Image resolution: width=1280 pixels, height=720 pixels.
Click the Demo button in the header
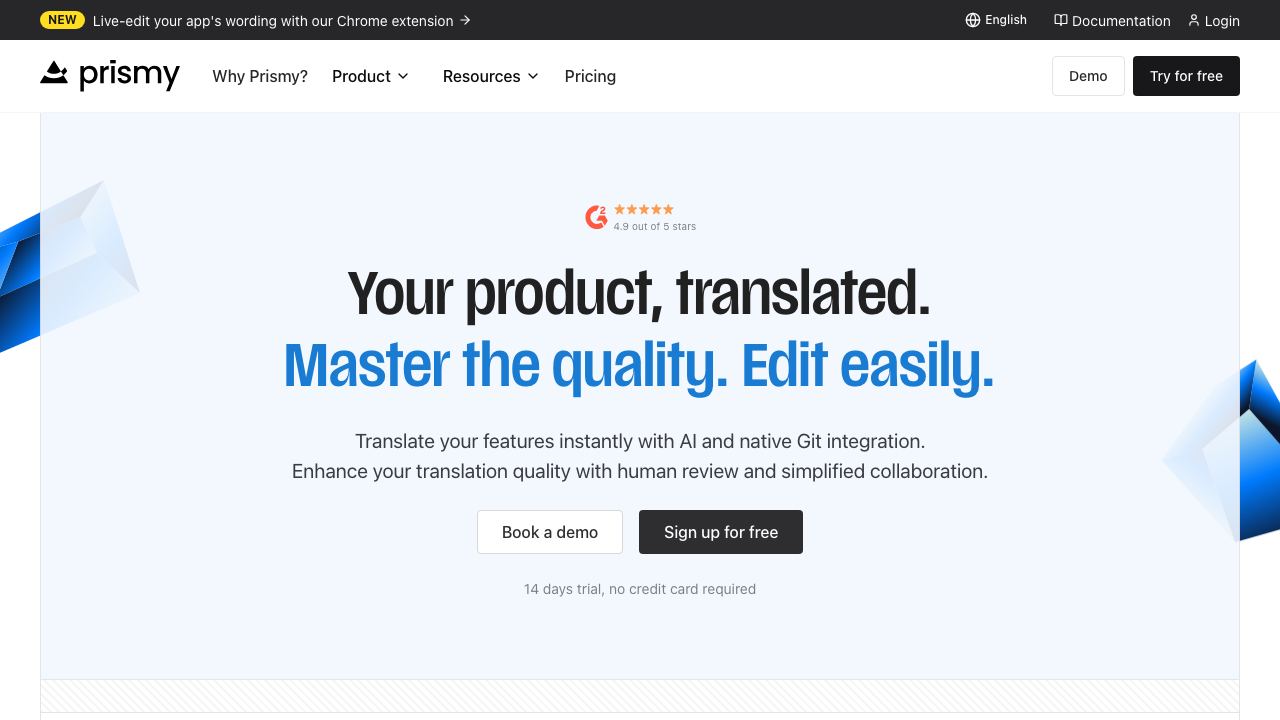click(1088, 76)
